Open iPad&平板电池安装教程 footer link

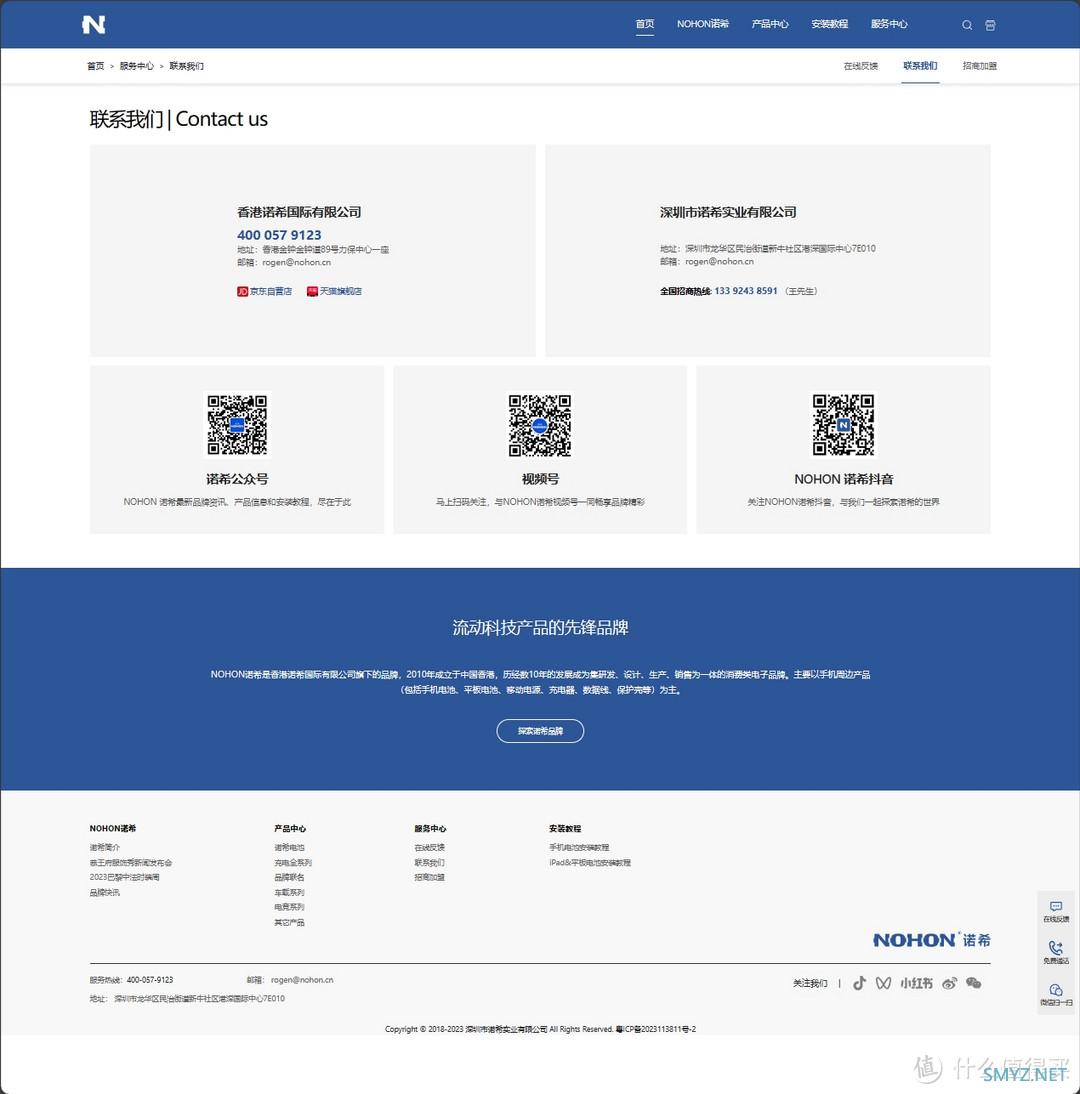(x=590, y=862)
